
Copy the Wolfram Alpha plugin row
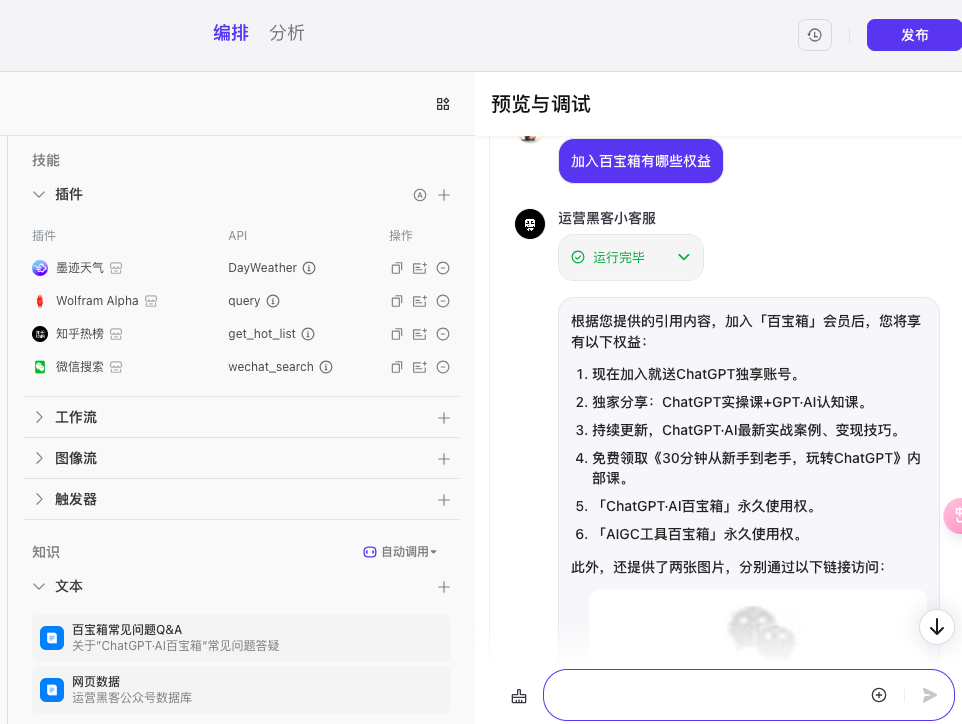(x=397, y=301)
